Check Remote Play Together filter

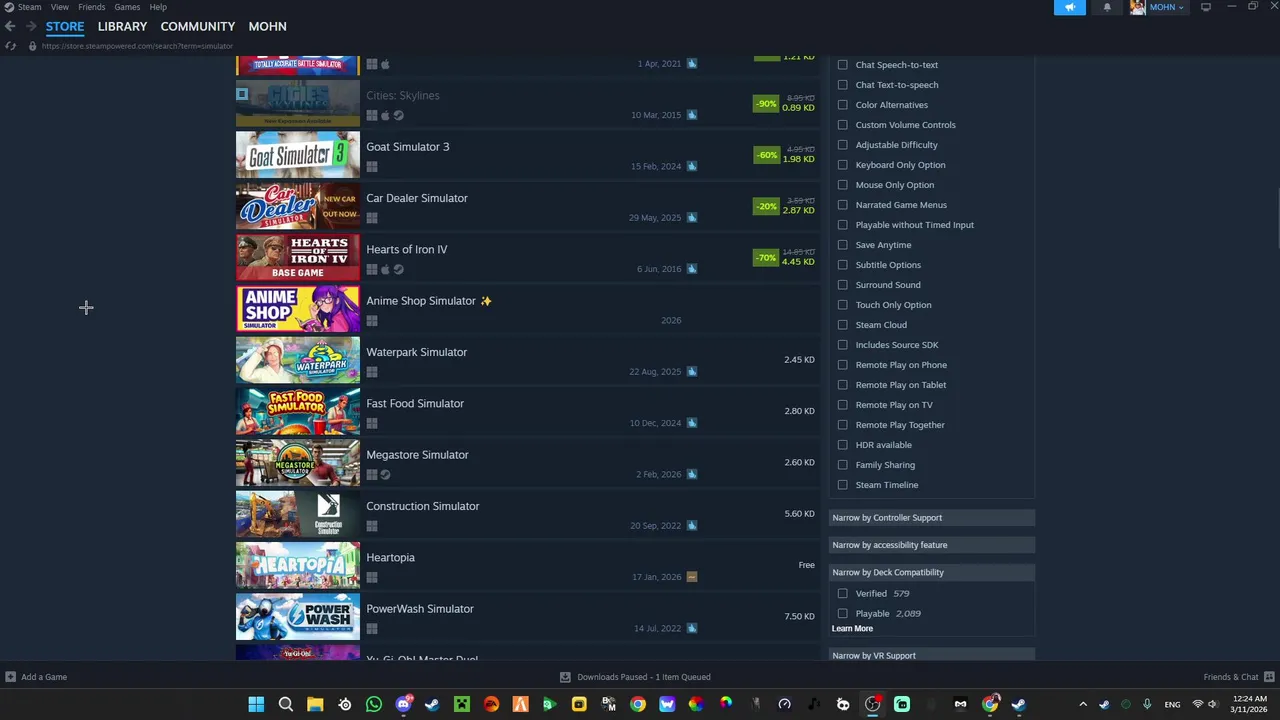[x=842, y=425]
